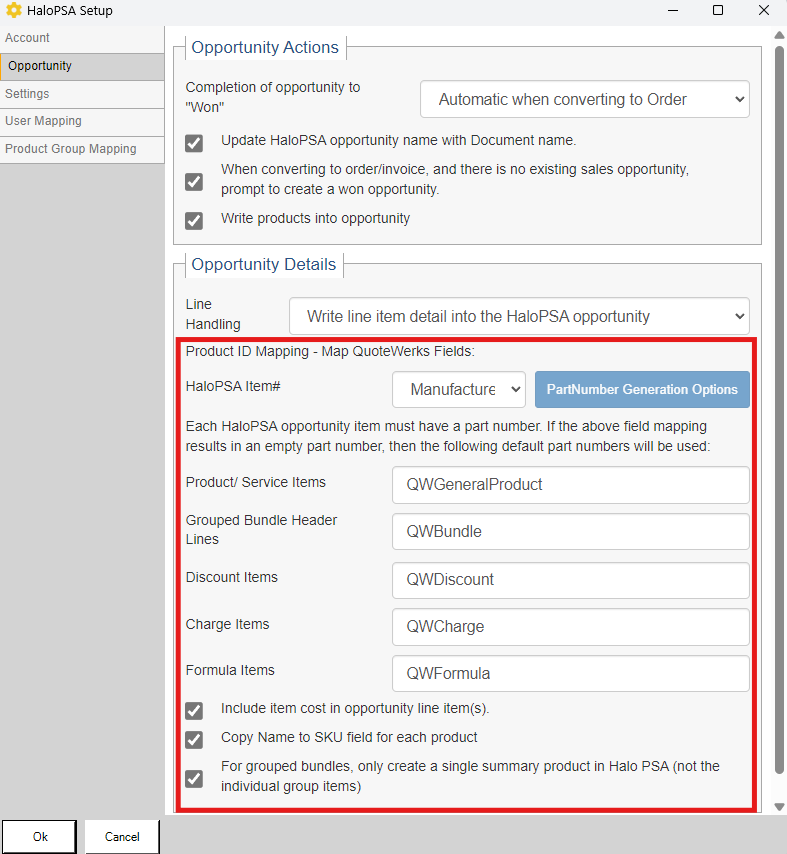This screenshot has height=854, width=787.
Task: Toggle Write products into opportunity checkbox
Action: click(194, 220)
